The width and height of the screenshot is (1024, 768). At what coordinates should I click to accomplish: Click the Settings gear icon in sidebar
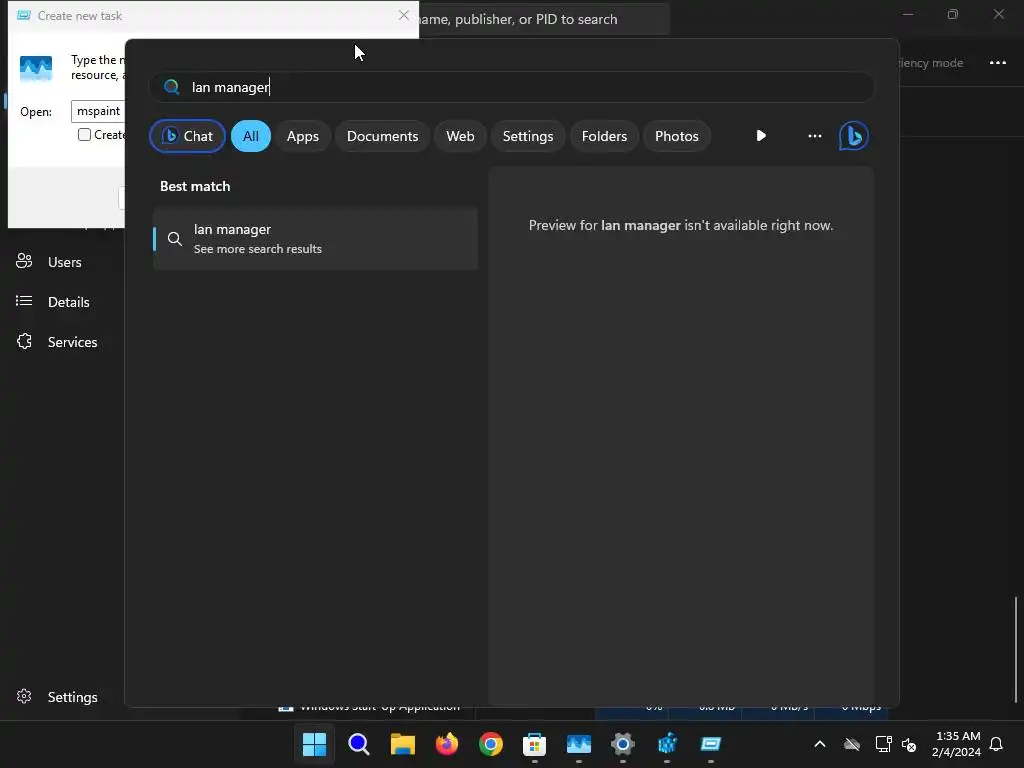(x=24, y=696)
